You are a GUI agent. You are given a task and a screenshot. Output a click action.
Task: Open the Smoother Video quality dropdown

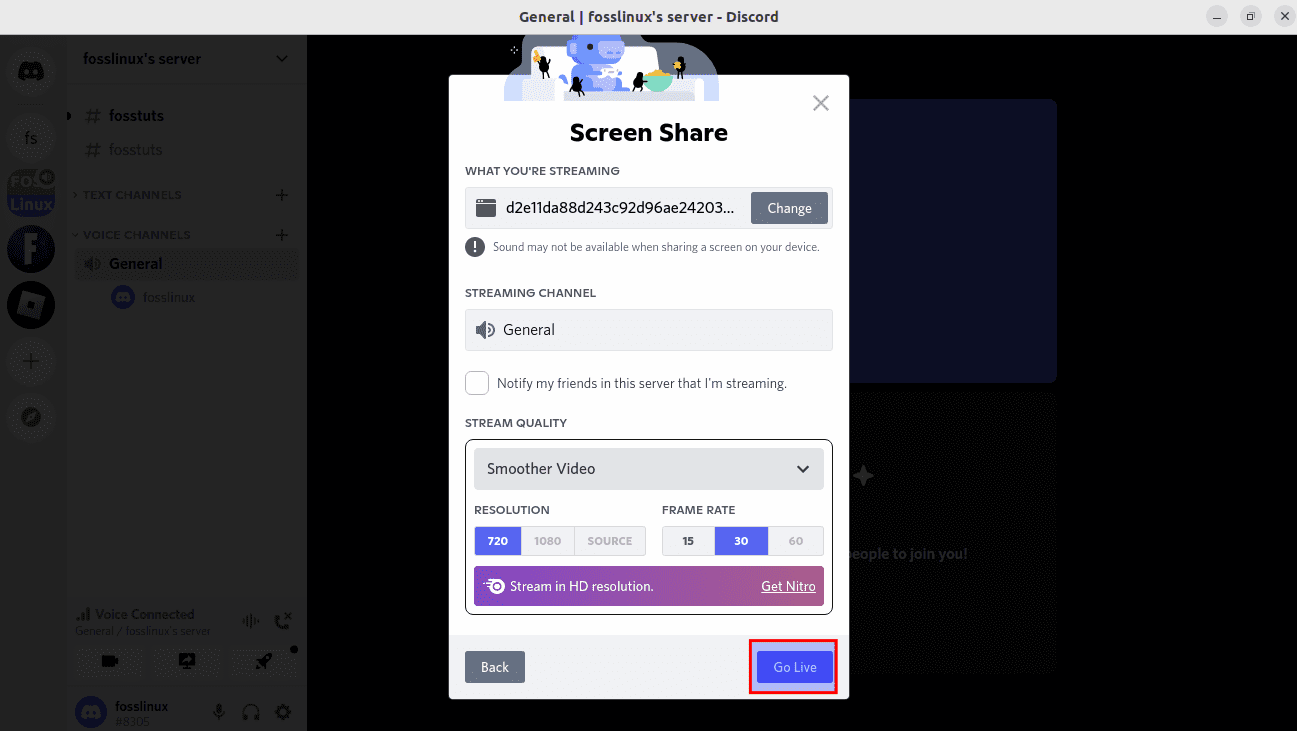click(x=649, y=469)
